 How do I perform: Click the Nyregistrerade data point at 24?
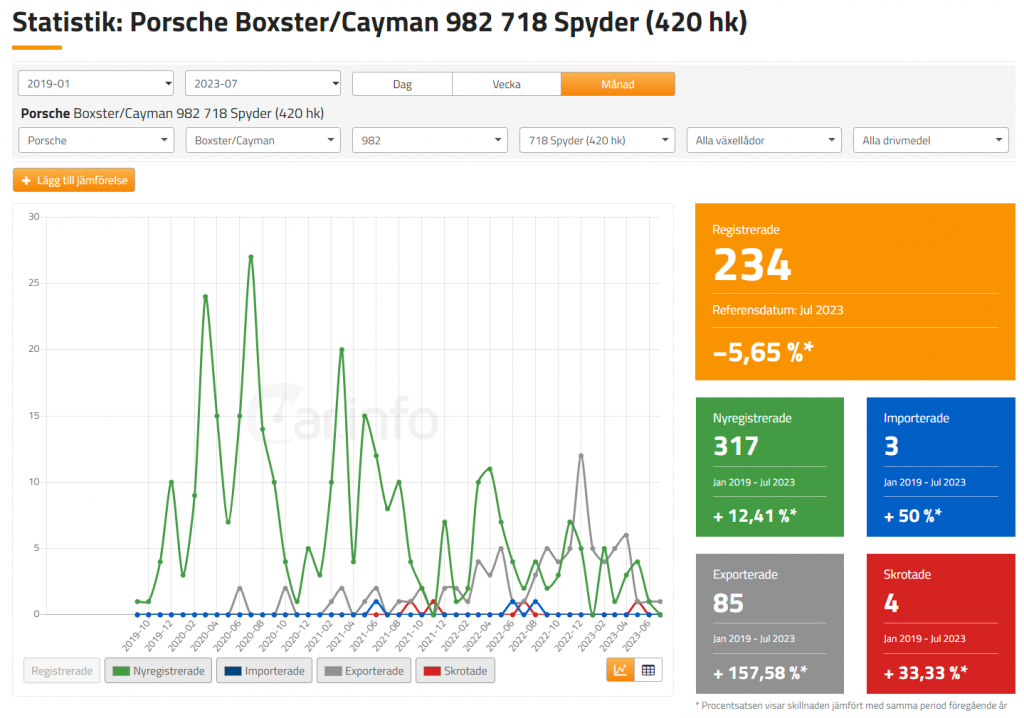(206, 297)
